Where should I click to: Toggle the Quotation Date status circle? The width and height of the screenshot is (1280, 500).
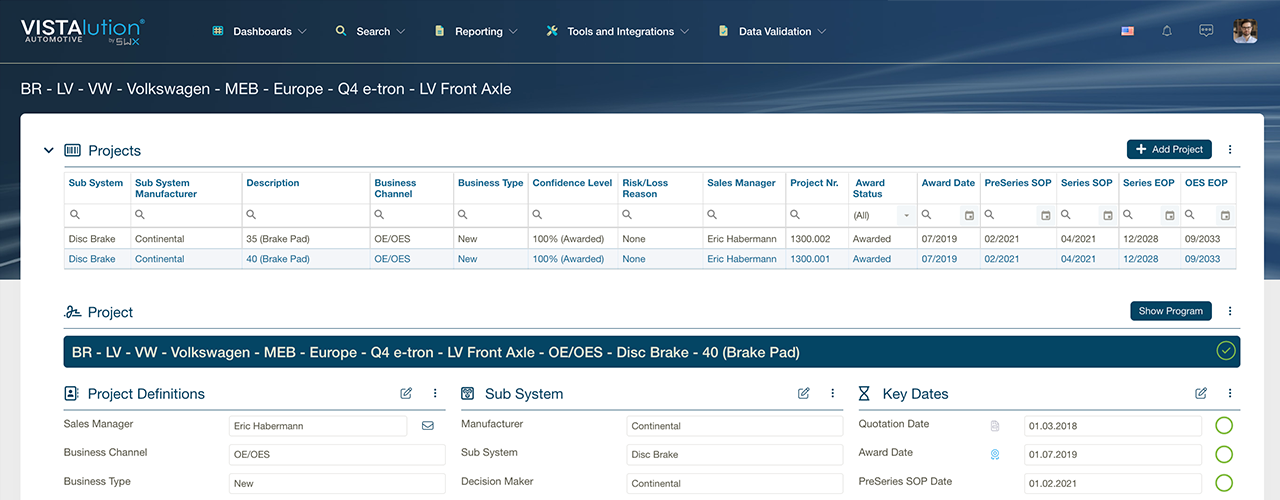[1224, 426]
